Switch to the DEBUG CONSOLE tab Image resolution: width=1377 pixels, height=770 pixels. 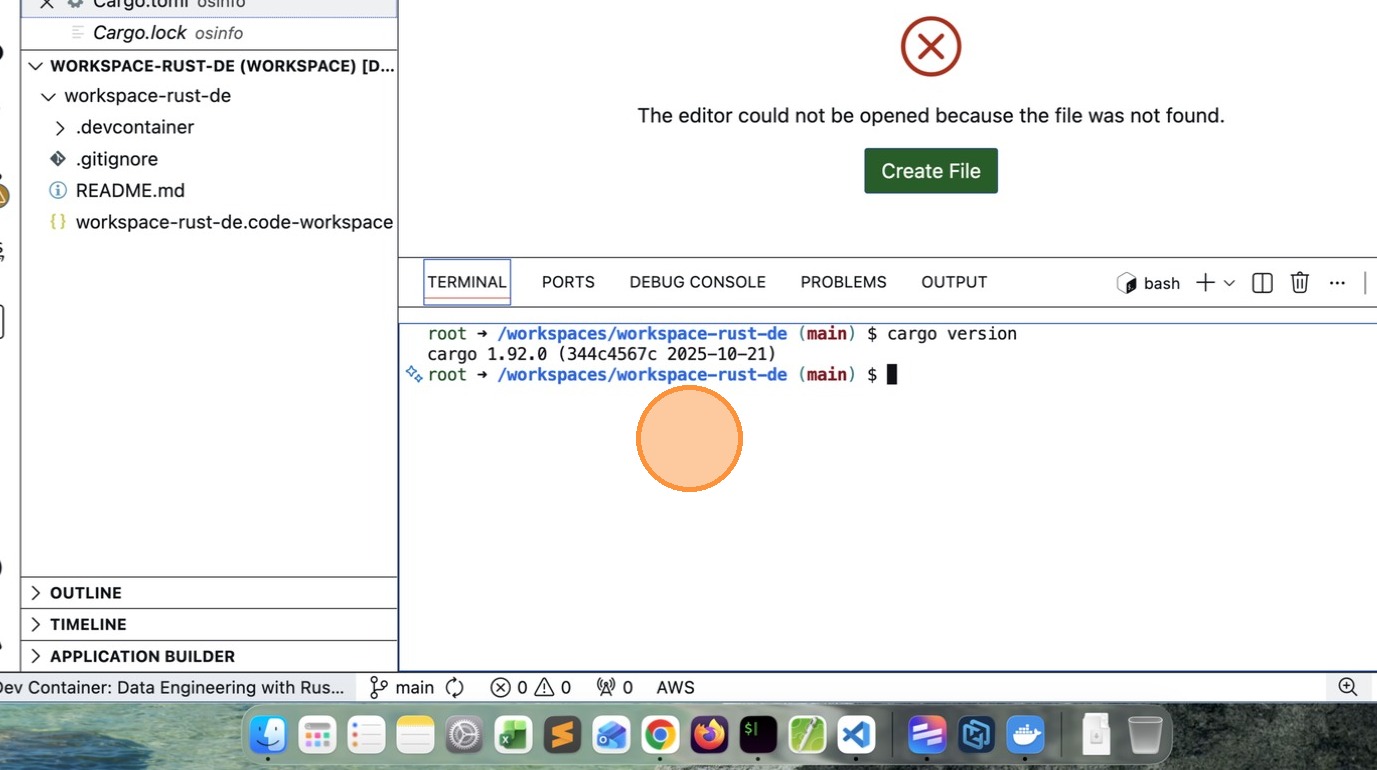tap(697, 282)
